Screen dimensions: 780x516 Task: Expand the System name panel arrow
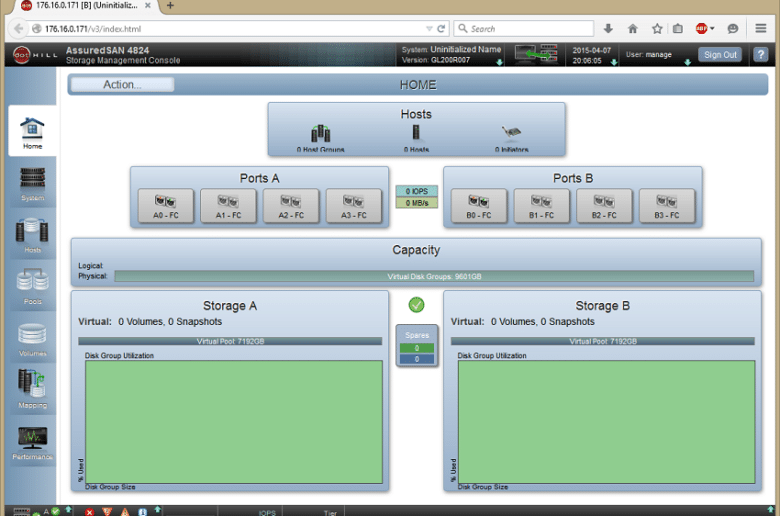(x=499, y=62)
